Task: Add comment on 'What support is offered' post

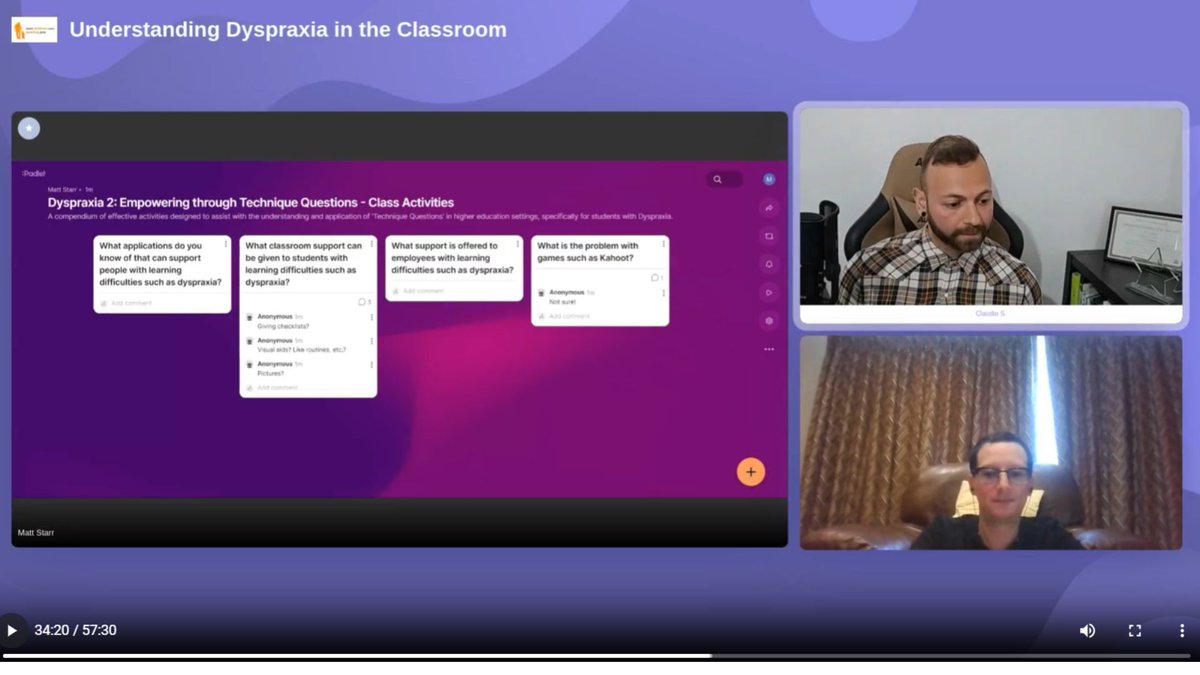Action: click(423, 291)
